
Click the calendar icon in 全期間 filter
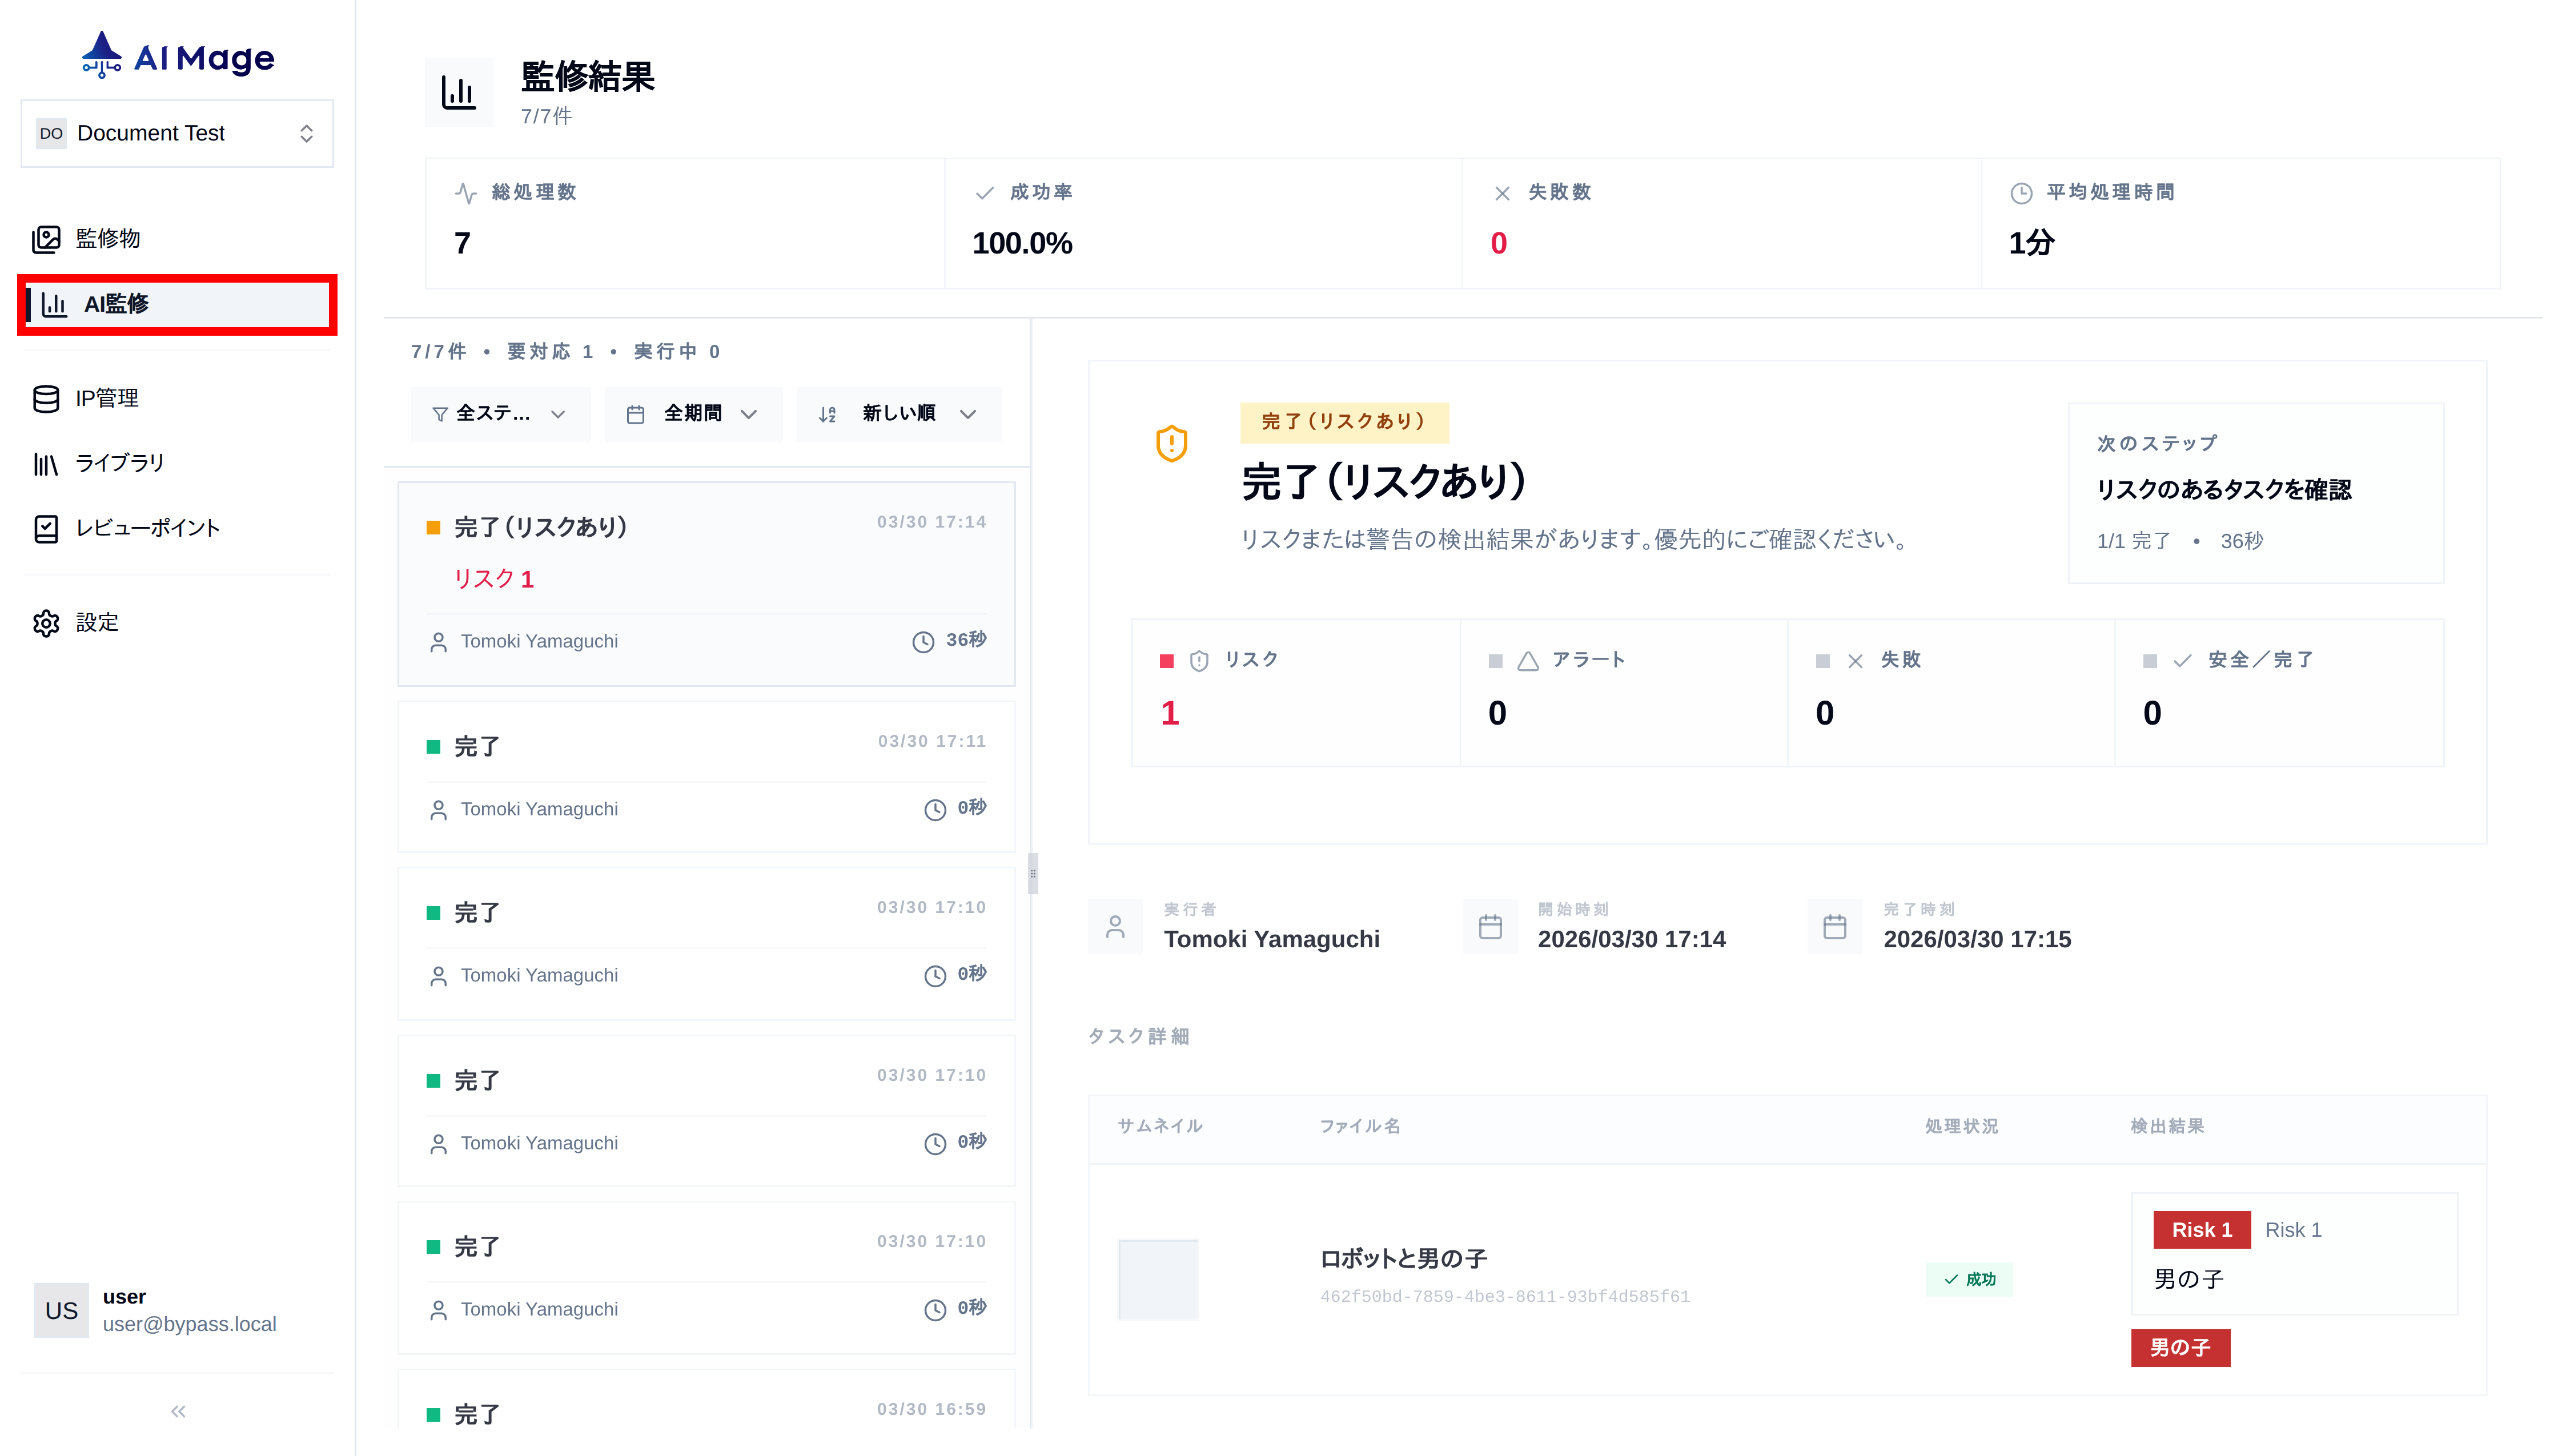[x=635, y=414]
